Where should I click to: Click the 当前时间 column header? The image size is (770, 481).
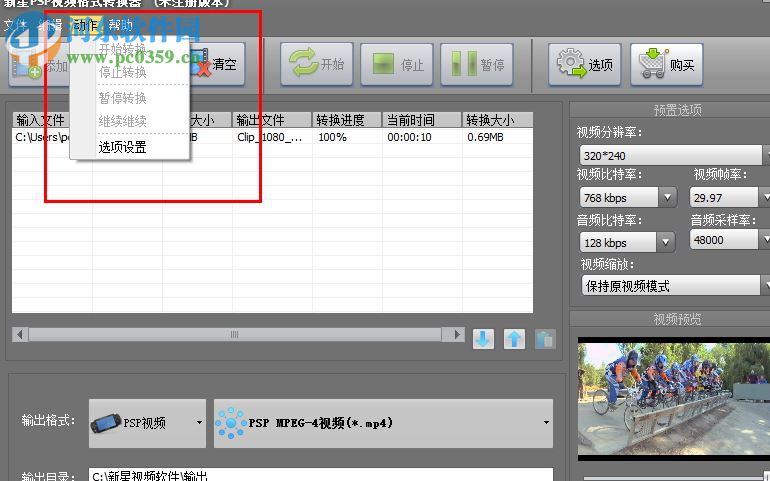click(x=422, y=120)
